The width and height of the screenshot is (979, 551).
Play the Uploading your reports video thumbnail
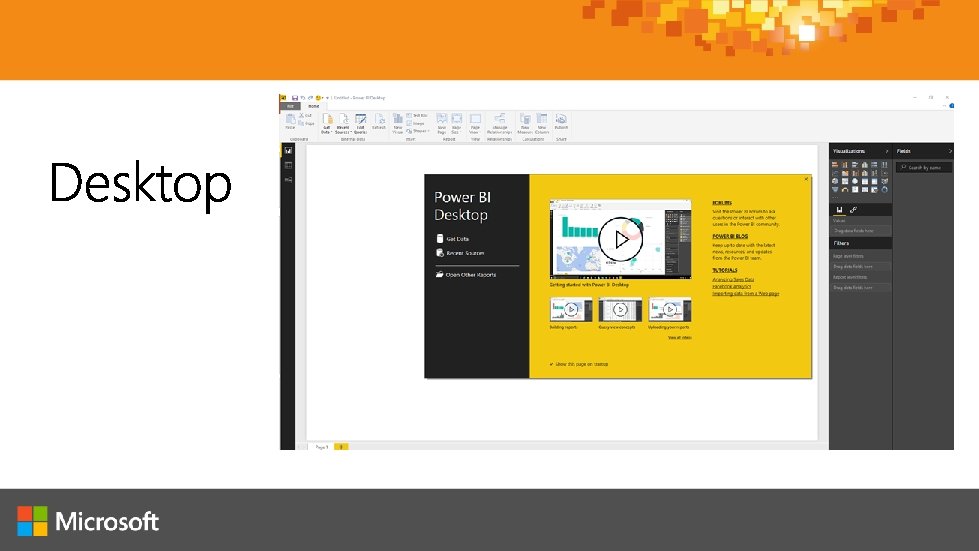click(669, 310)
